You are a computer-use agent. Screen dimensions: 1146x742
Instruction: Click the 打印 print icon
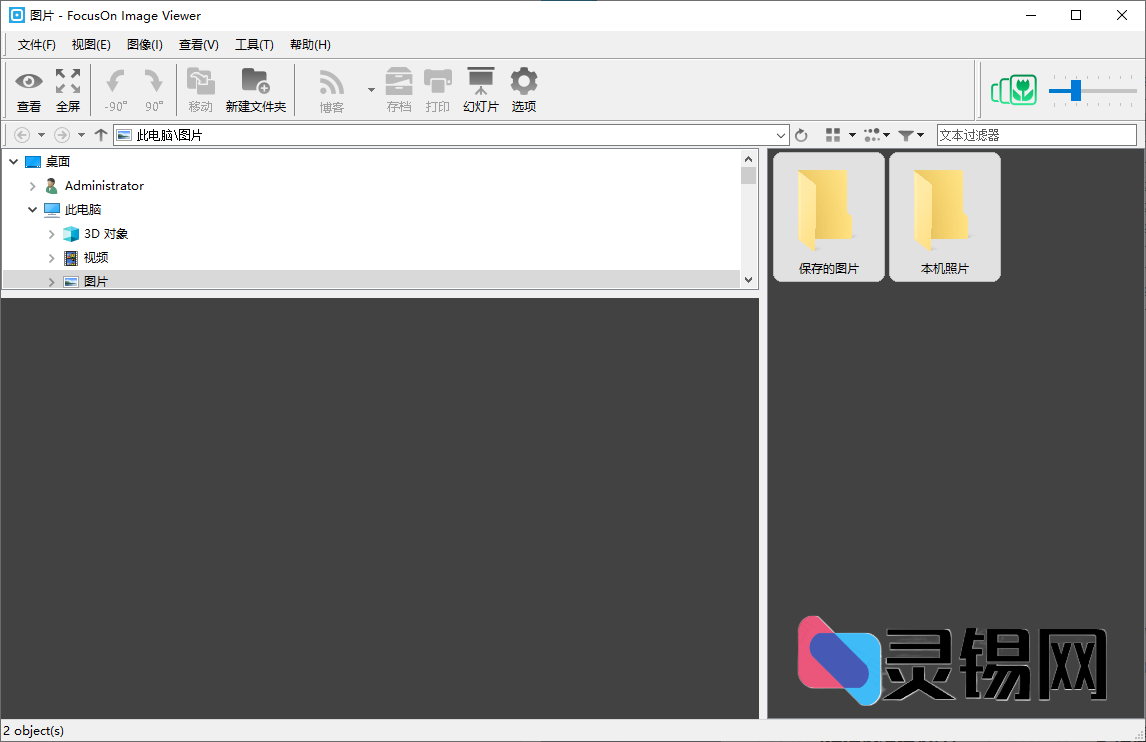pos(438,88)
